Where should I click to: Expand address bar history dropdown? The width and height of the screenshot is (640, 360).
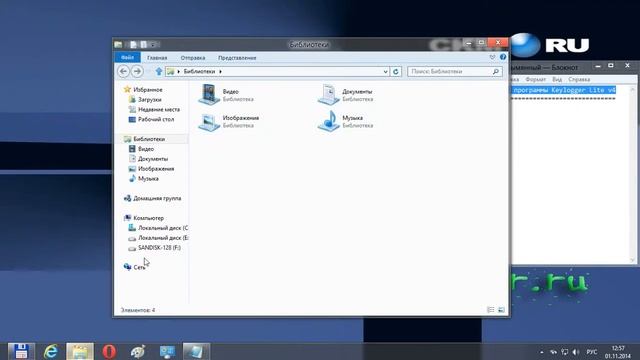point(385,71)
